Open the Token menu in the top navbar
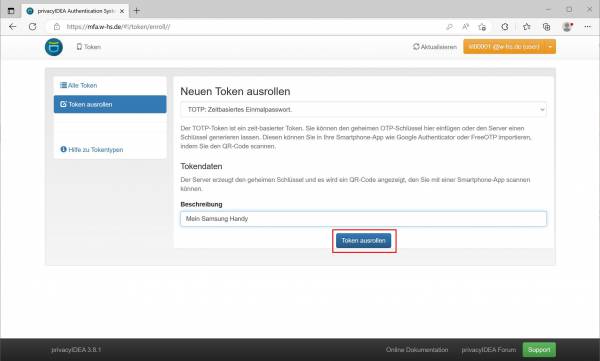 click(x=89, y=47)
